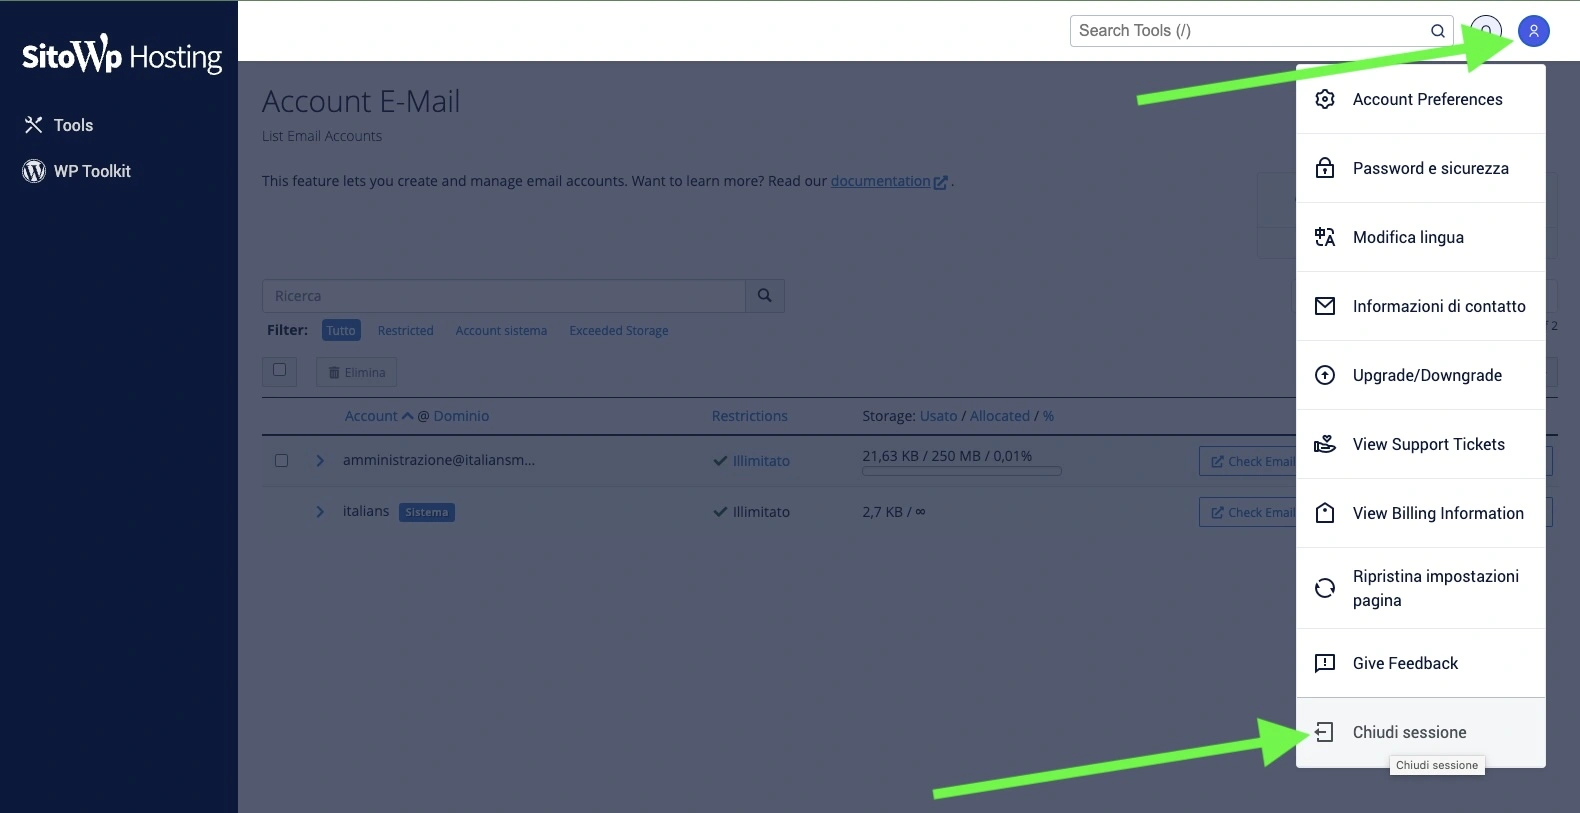Image resolution: width=1580 pixels, height=813 pixels.
Task: Check the amministrazione@italiansm row checkbox
Action: pos(281,461)
